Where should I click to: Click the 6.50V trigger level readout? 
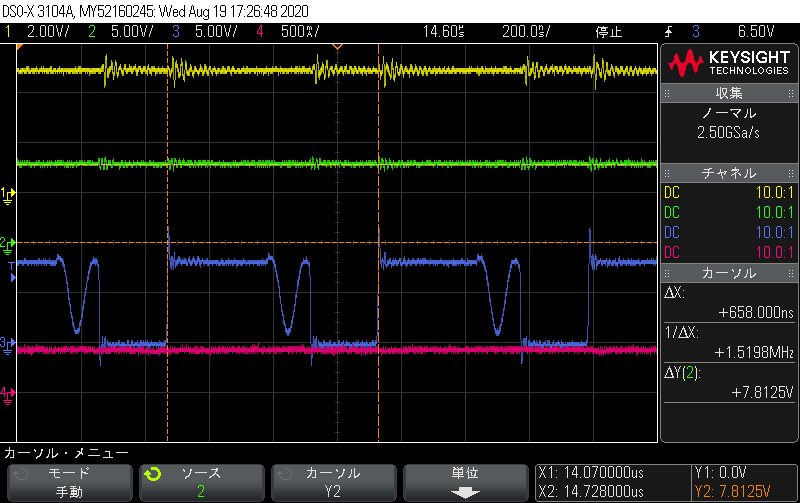point(756,32)
